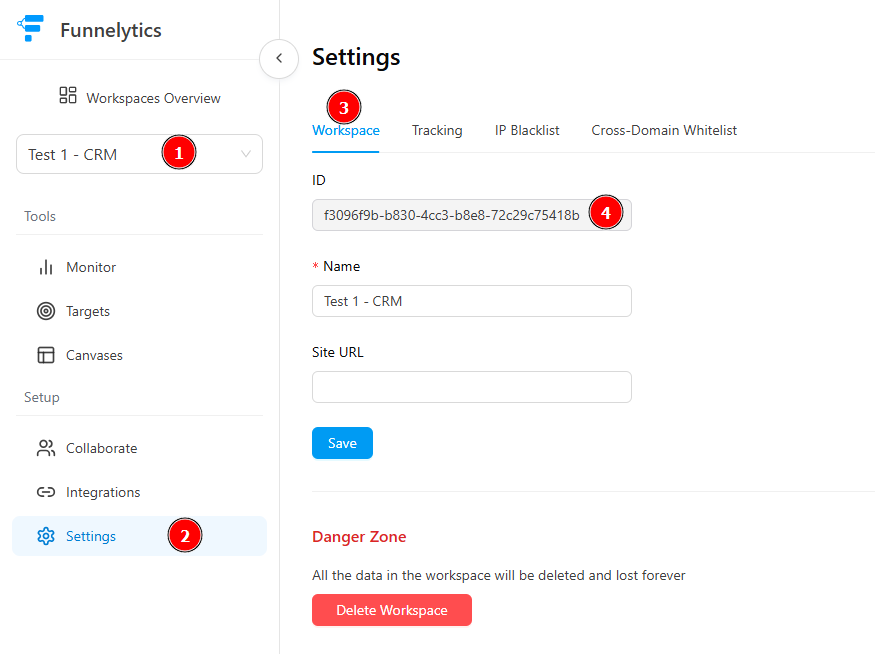This screenshot has height=654, width=875.
Task: Click the Targets bullseye icon
Action: tap(46, 311)
